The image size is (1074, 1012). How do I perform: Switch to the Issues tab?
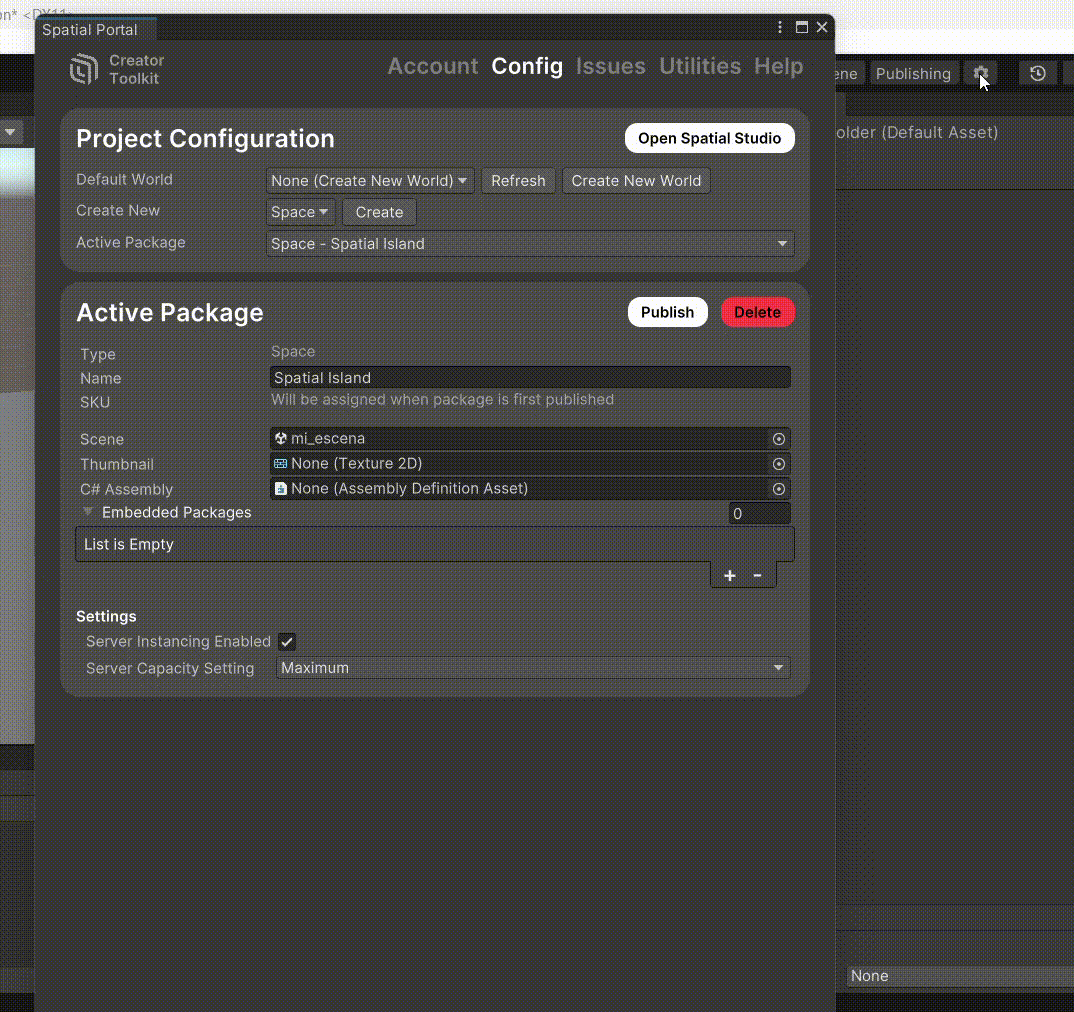[x=610, y=66]
